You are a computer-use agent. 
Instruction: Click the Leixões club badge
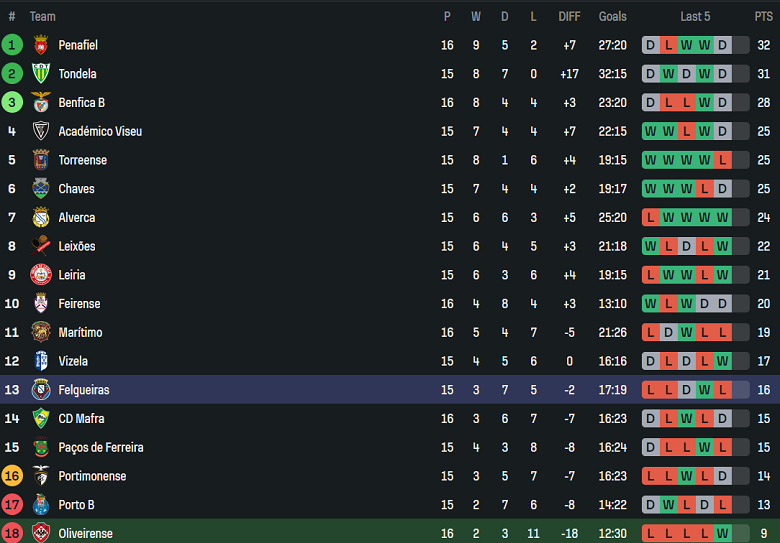pyautogui.click(x=41, y=246)
